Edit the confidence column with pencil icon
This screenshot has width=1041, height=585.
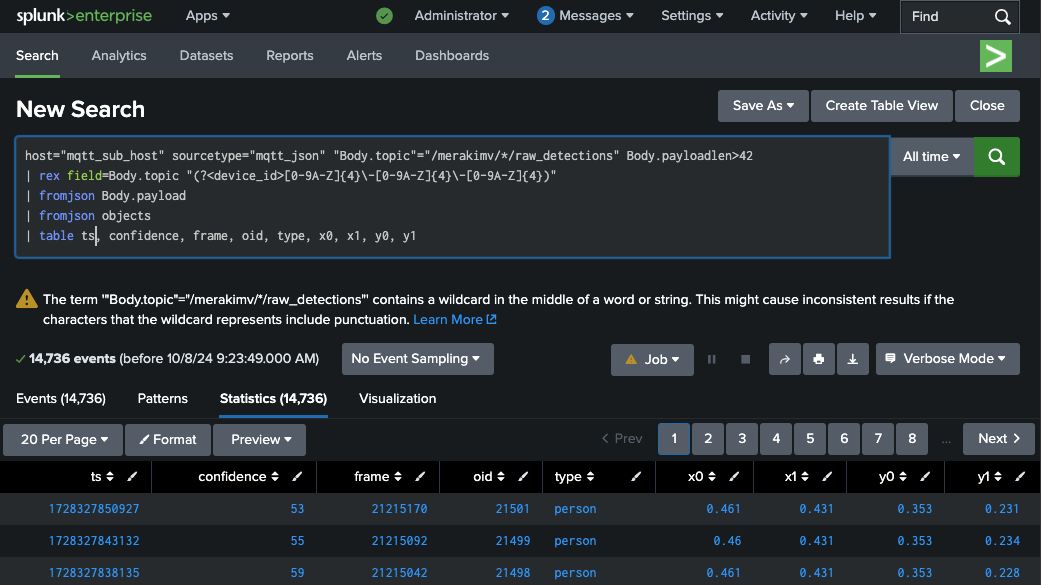click(297, 477)
